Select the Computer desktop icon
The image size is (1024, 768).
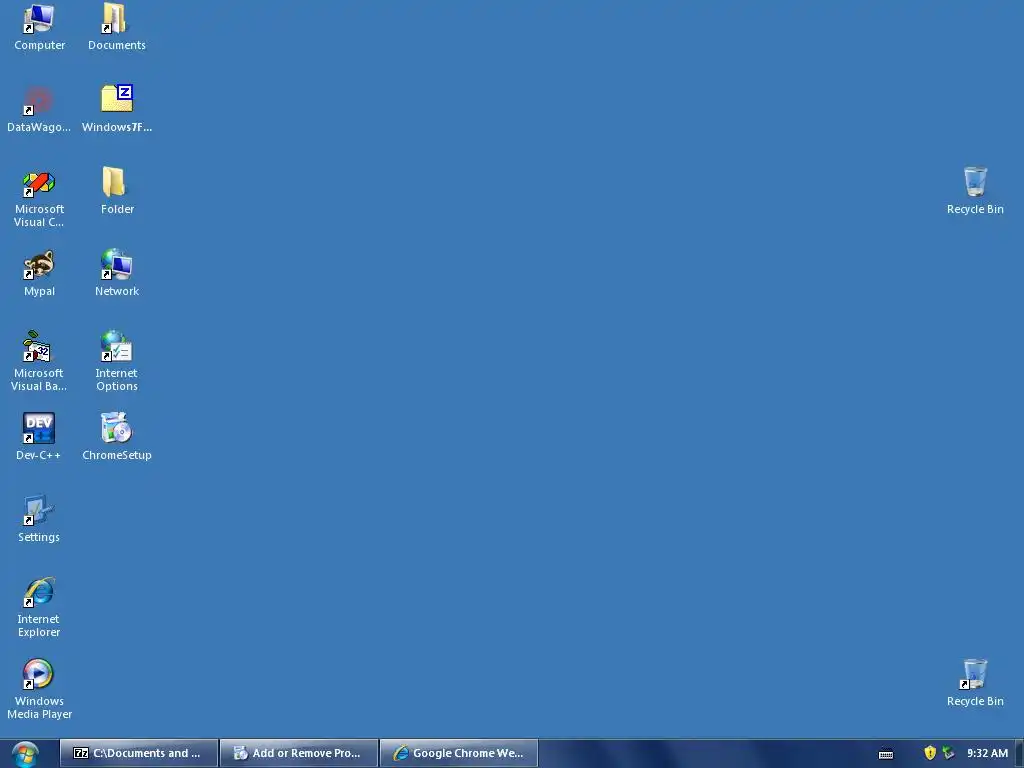coord(39,27)
